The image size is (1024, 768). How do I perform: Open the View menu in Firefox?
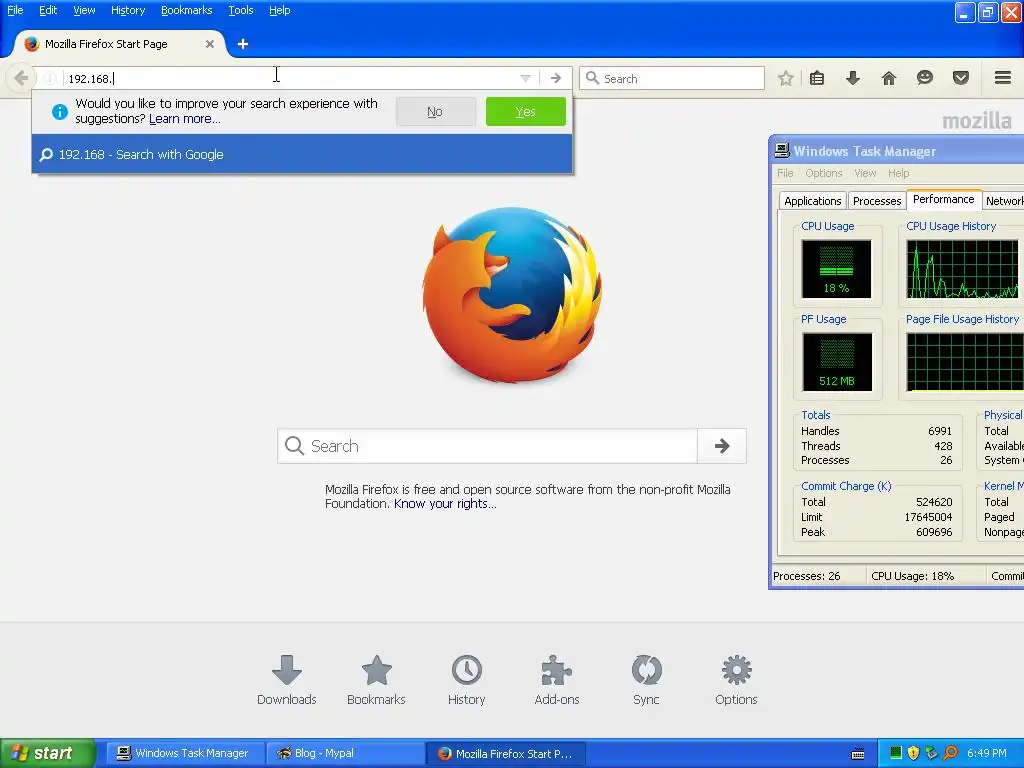point(84,10)
